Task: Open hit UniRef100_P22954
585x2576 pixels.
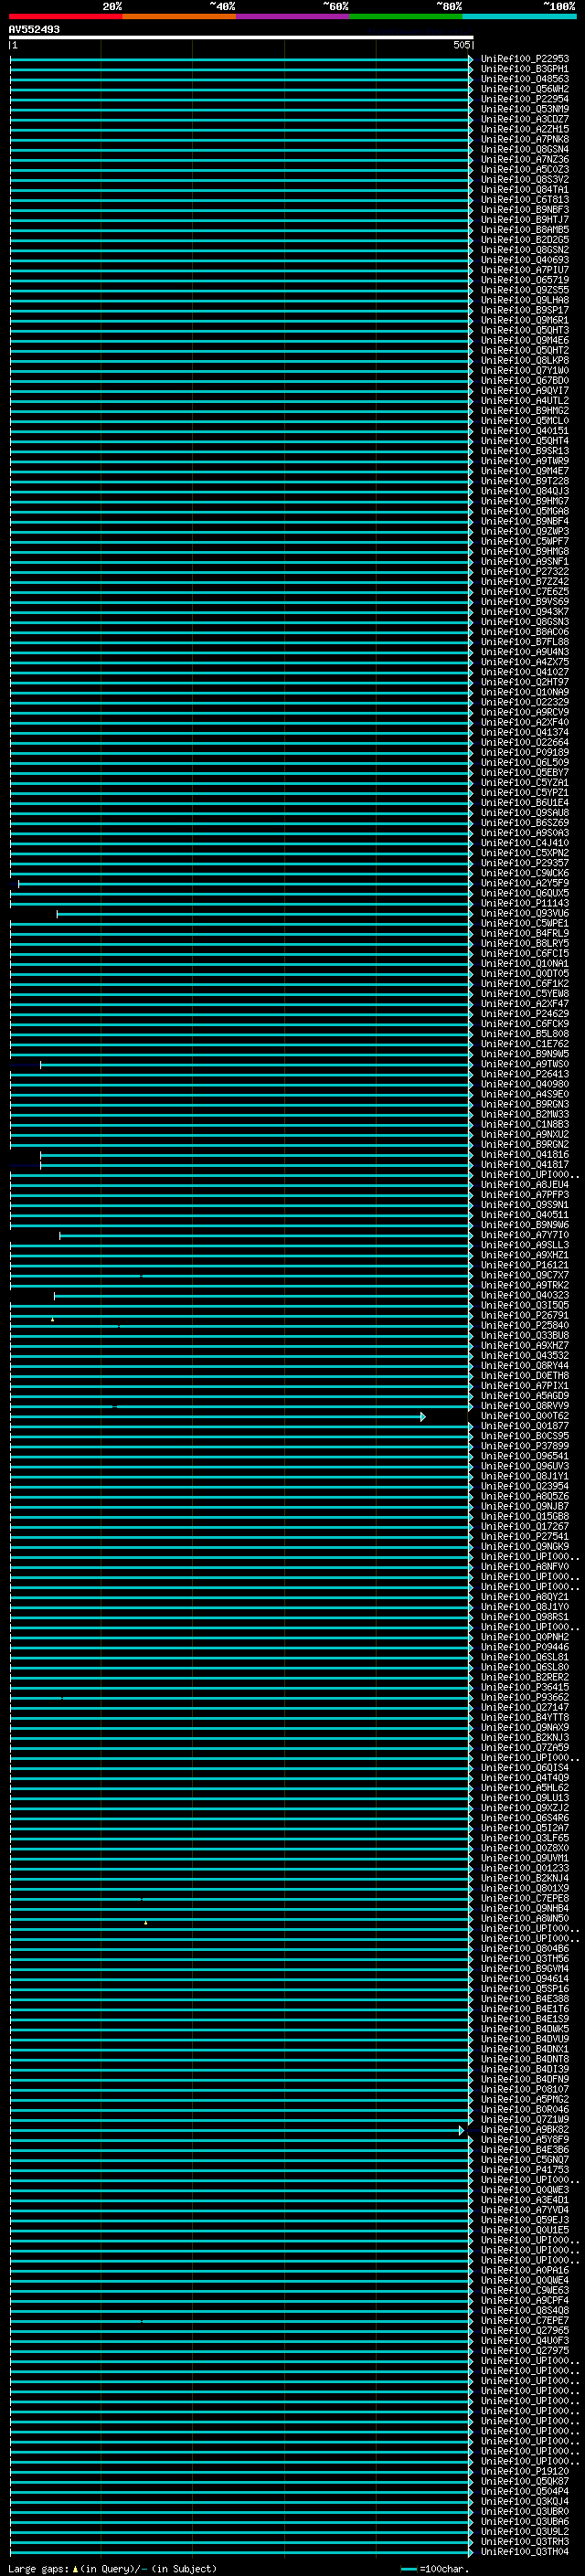Action: pyautogui.click(x=524, y=99)
